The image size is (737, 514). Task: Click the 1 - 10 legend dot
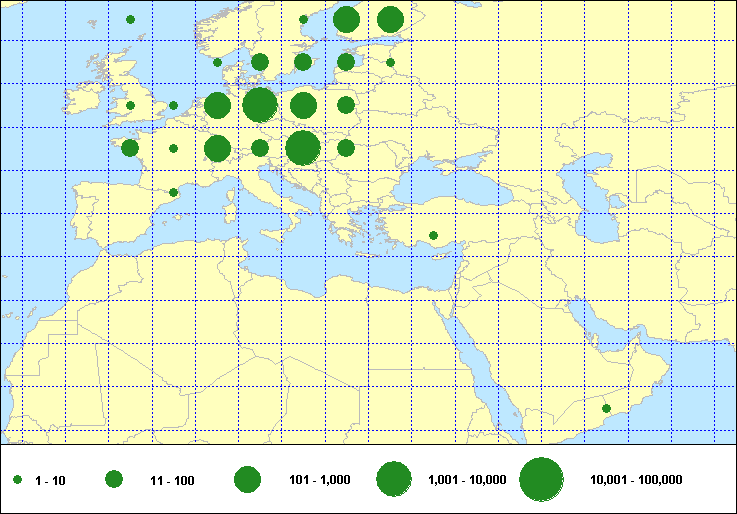[x=18, y=481]
